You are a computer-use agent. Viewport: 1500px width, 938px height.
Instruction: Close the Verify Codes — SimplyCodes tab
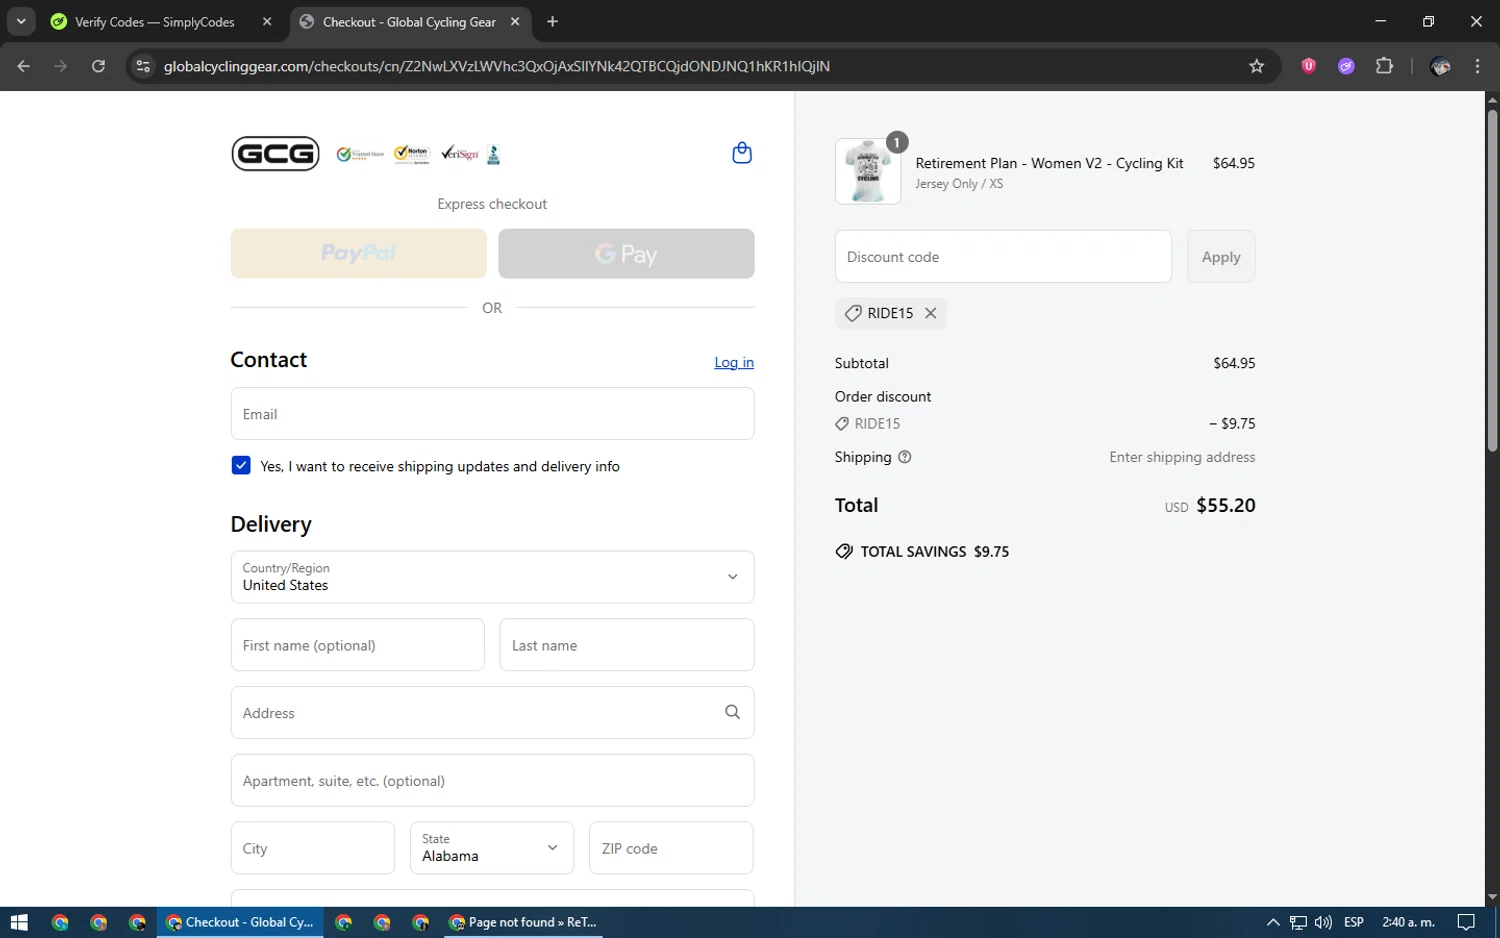pyautogui.click(x=267, y=21)
